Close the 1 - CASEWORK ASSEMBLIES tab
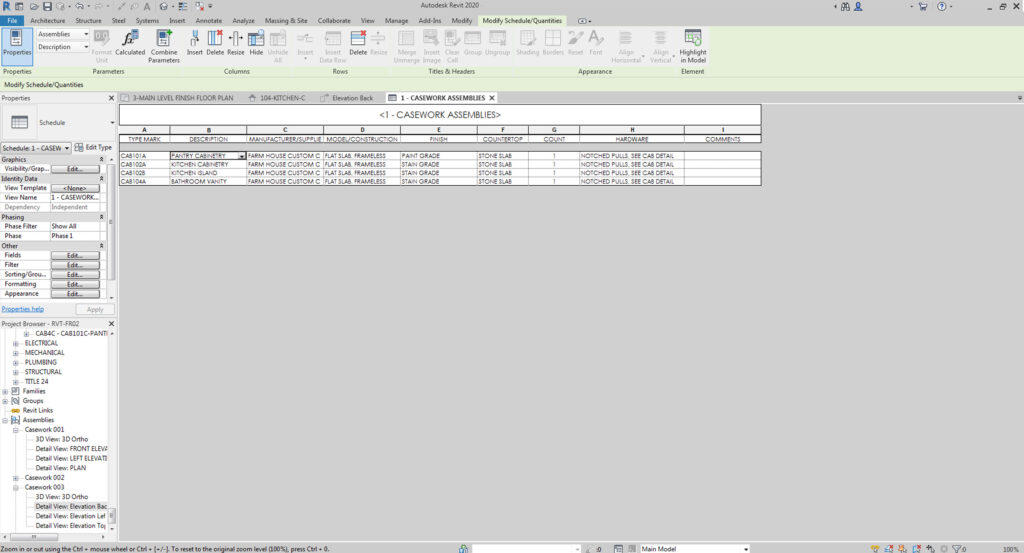The width and height of the screenshot is (1024, 553). pos(492,98)
